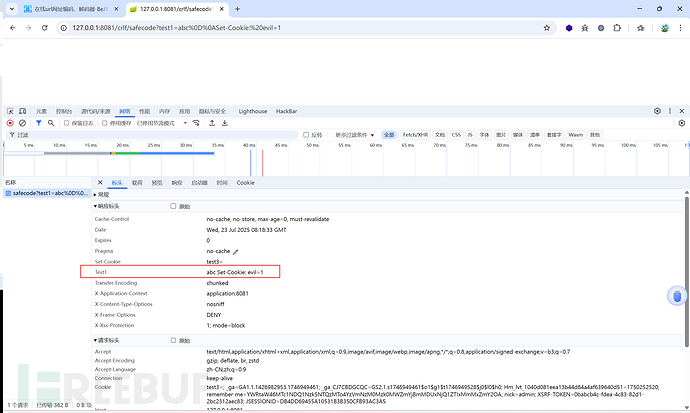690x413 pixels.
Task: Toggle the 保留日志 checkbox
Action: point(66,123)
